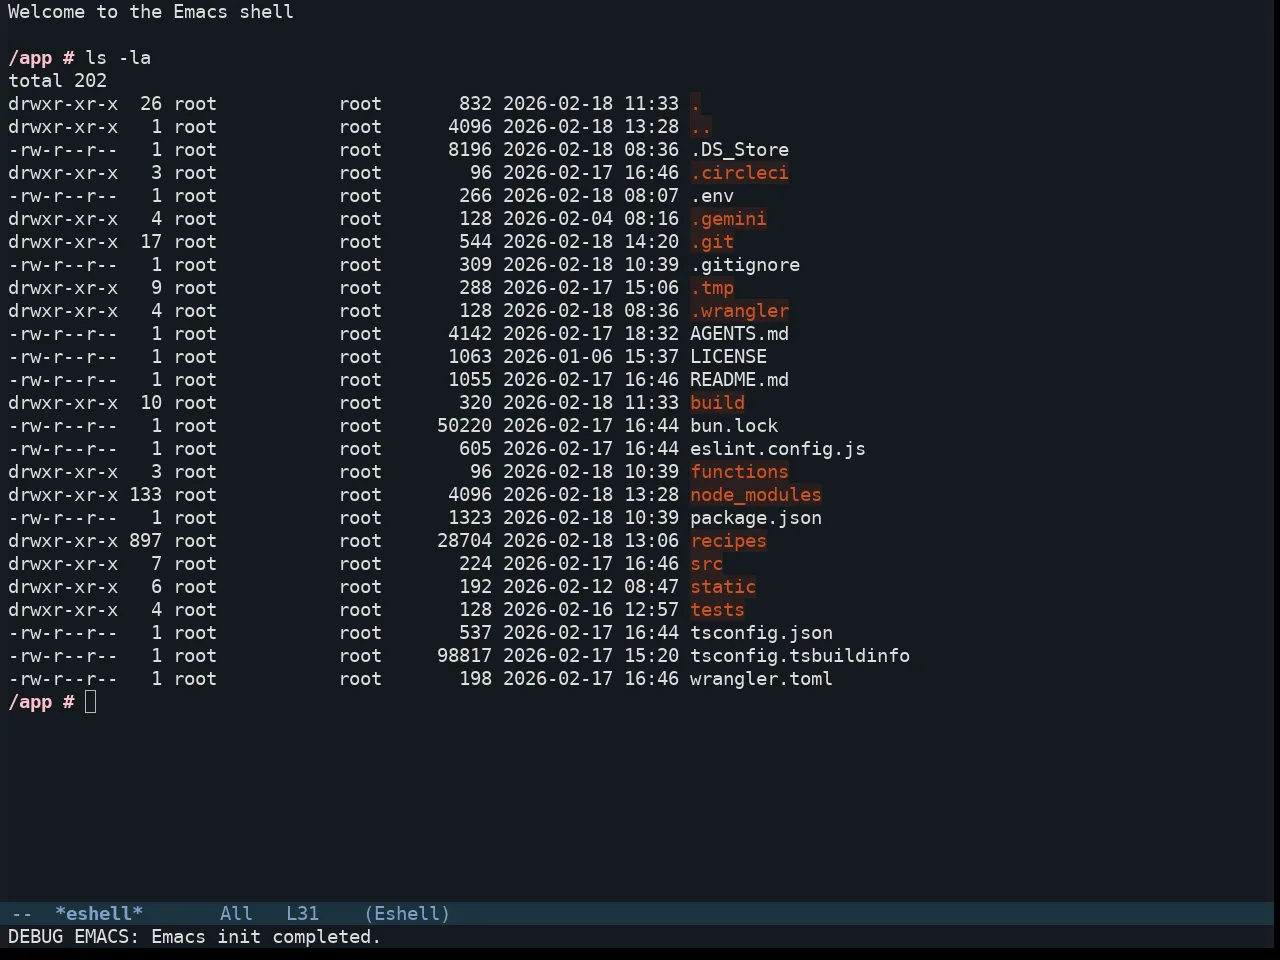Select the bun.lock file name
The width and height of the screenshot is (1280, 960).
tap(734, 426)
